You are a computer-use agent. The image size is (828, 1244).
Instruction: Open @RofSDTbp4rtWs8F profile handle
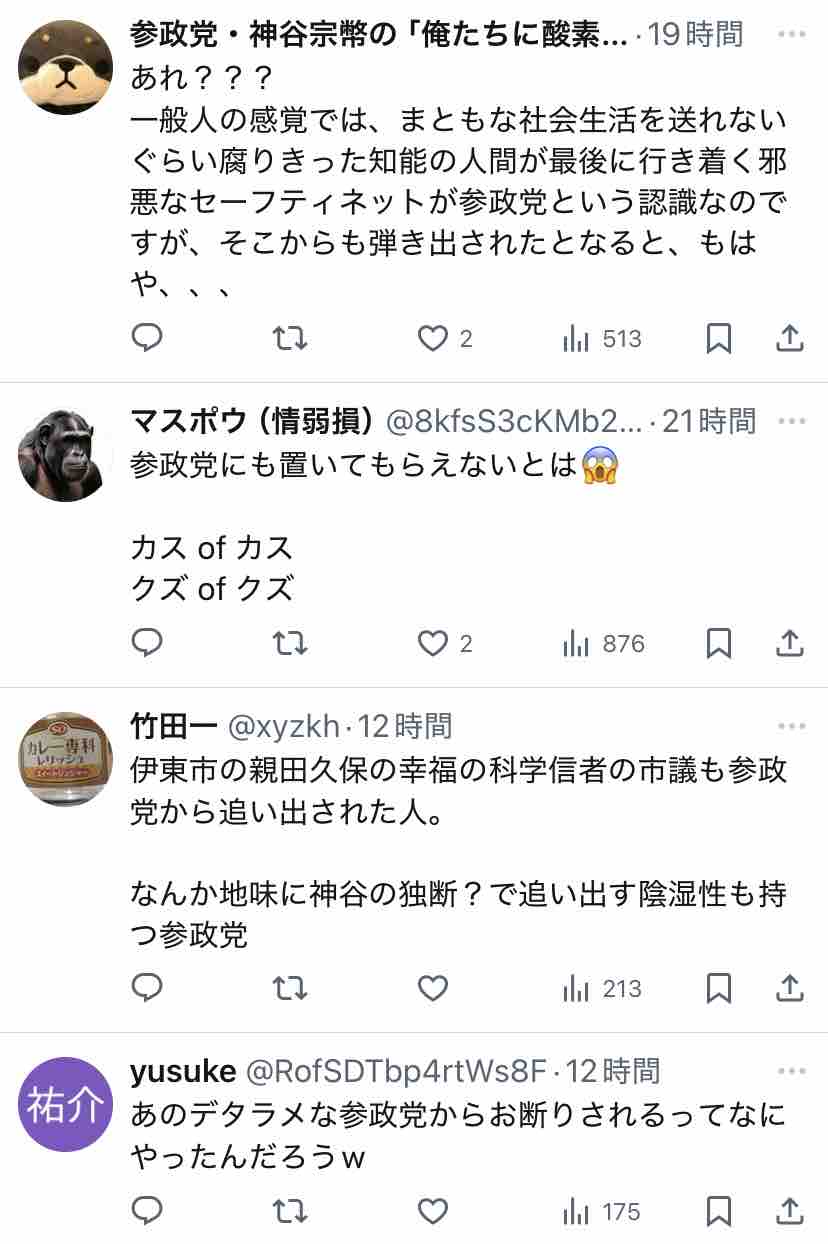click(395, 1071)
